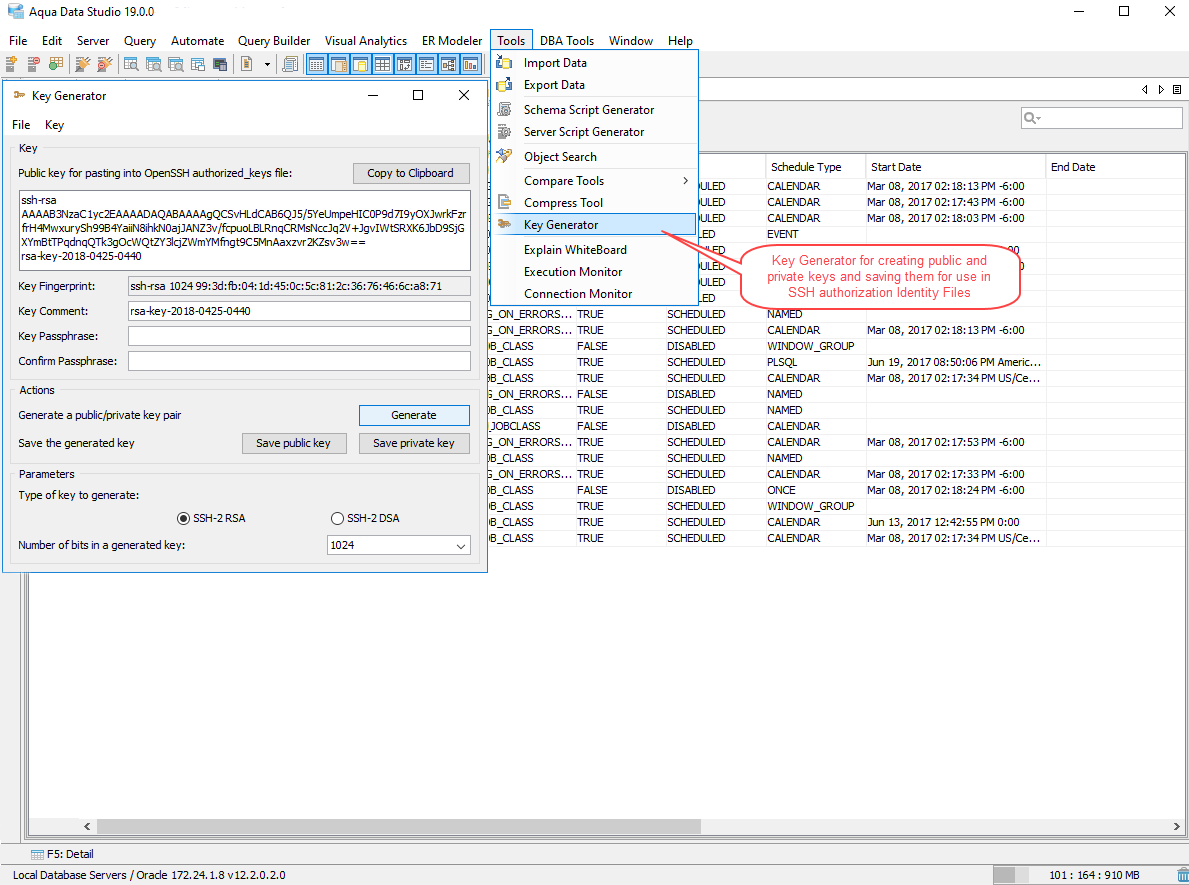Toggle the plain table grid view icon
The width and height of the screenshot is (1189, 885).
pos(382,64)
